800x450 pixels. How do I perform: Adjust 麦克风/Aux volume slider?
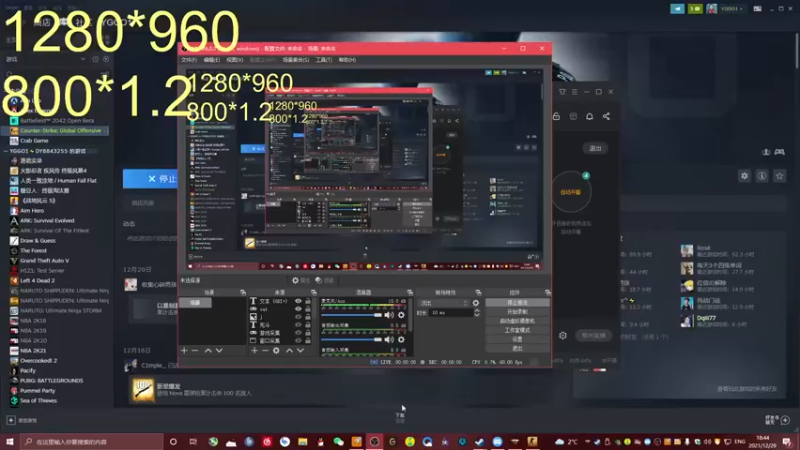[352, 315]
